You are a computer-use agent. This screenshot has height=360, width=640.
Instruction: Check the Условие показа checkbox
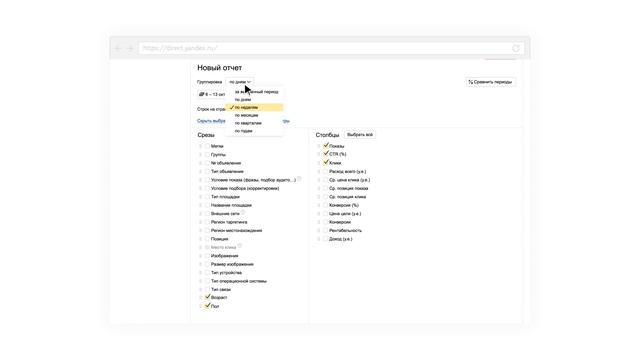click(207, 180)
